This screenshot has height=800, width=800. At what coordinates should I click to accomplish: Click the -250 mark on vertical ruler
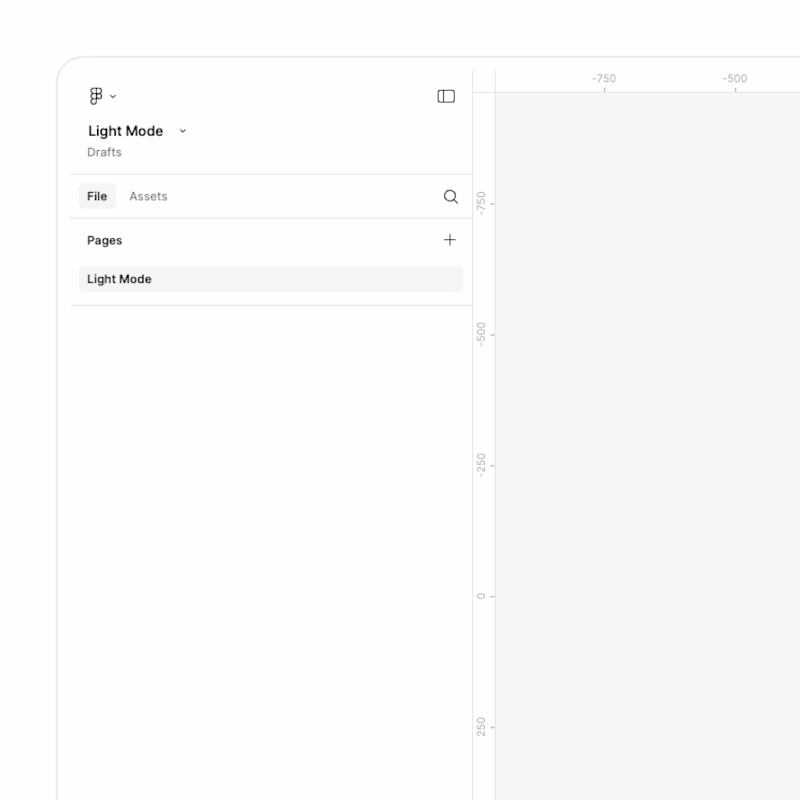click(x=481, y=465)
